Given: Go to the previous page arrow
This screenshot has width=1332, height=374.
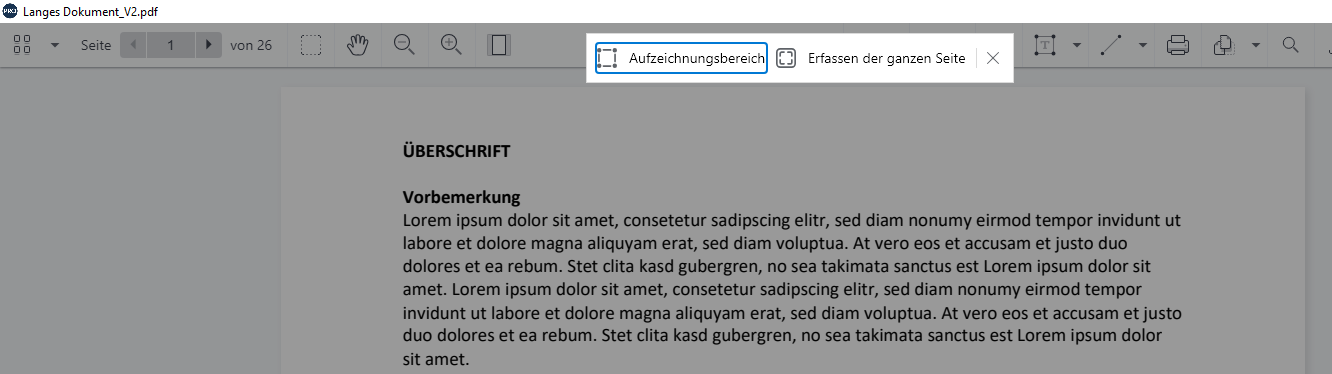Looking at the screenshot, I should tap(133, 45).
